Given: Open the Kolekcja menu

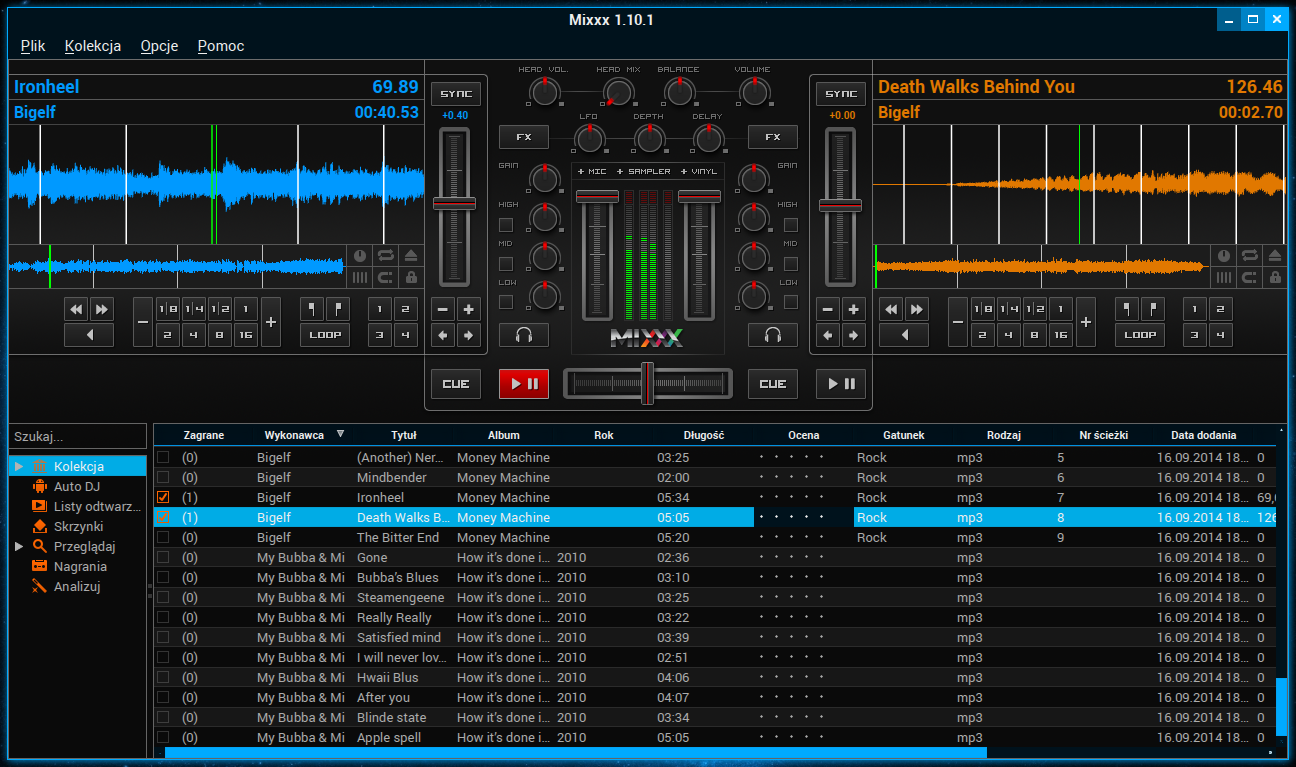Looking at the screenshot, I should (93, 46).
